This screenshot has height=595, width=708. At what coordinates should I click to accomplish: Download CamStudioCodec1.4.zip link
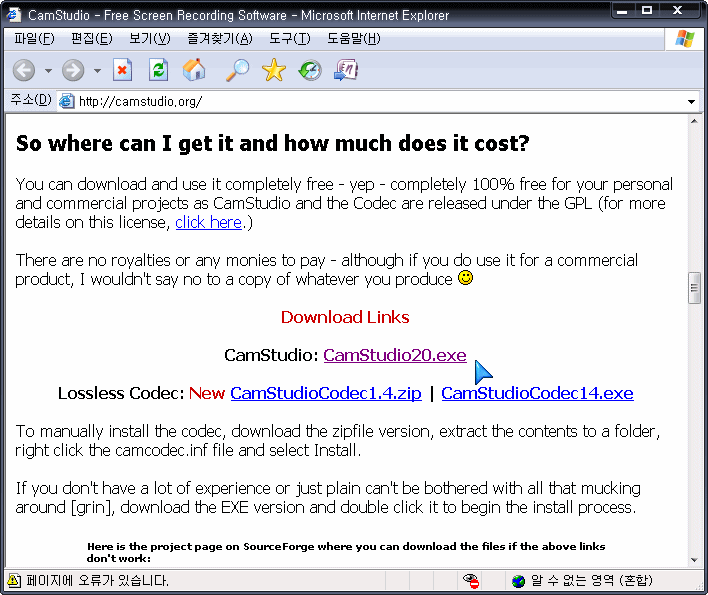point(326,393)
